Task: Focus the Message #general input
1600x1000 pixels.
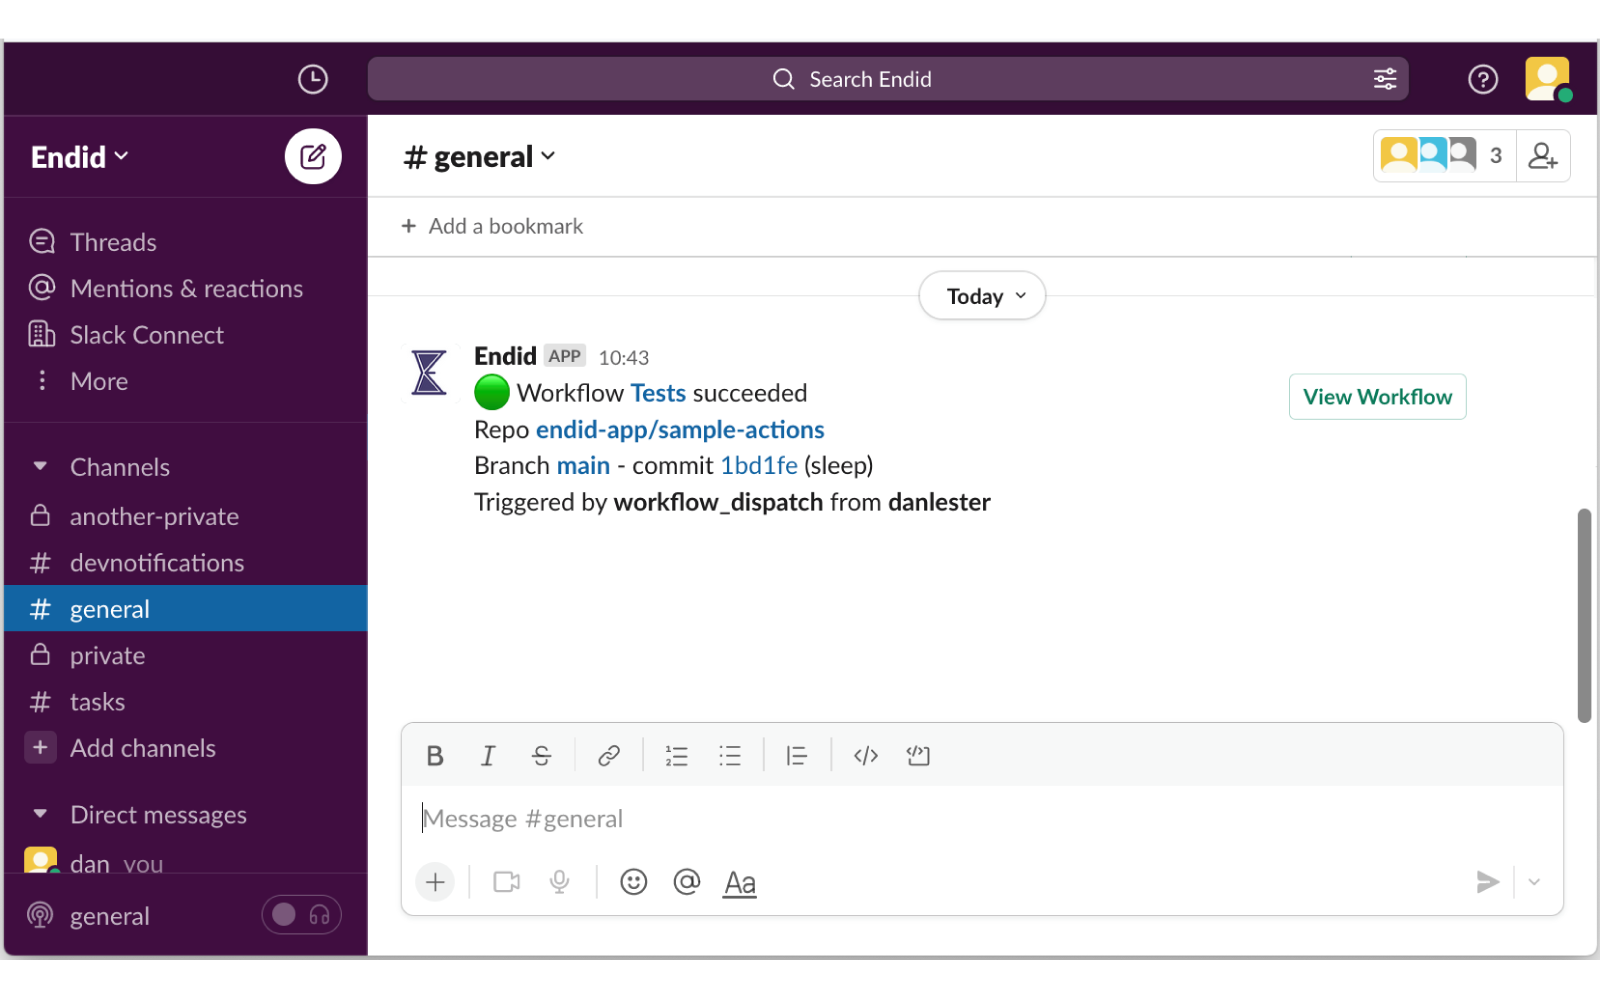Action: tap(982, 819)
